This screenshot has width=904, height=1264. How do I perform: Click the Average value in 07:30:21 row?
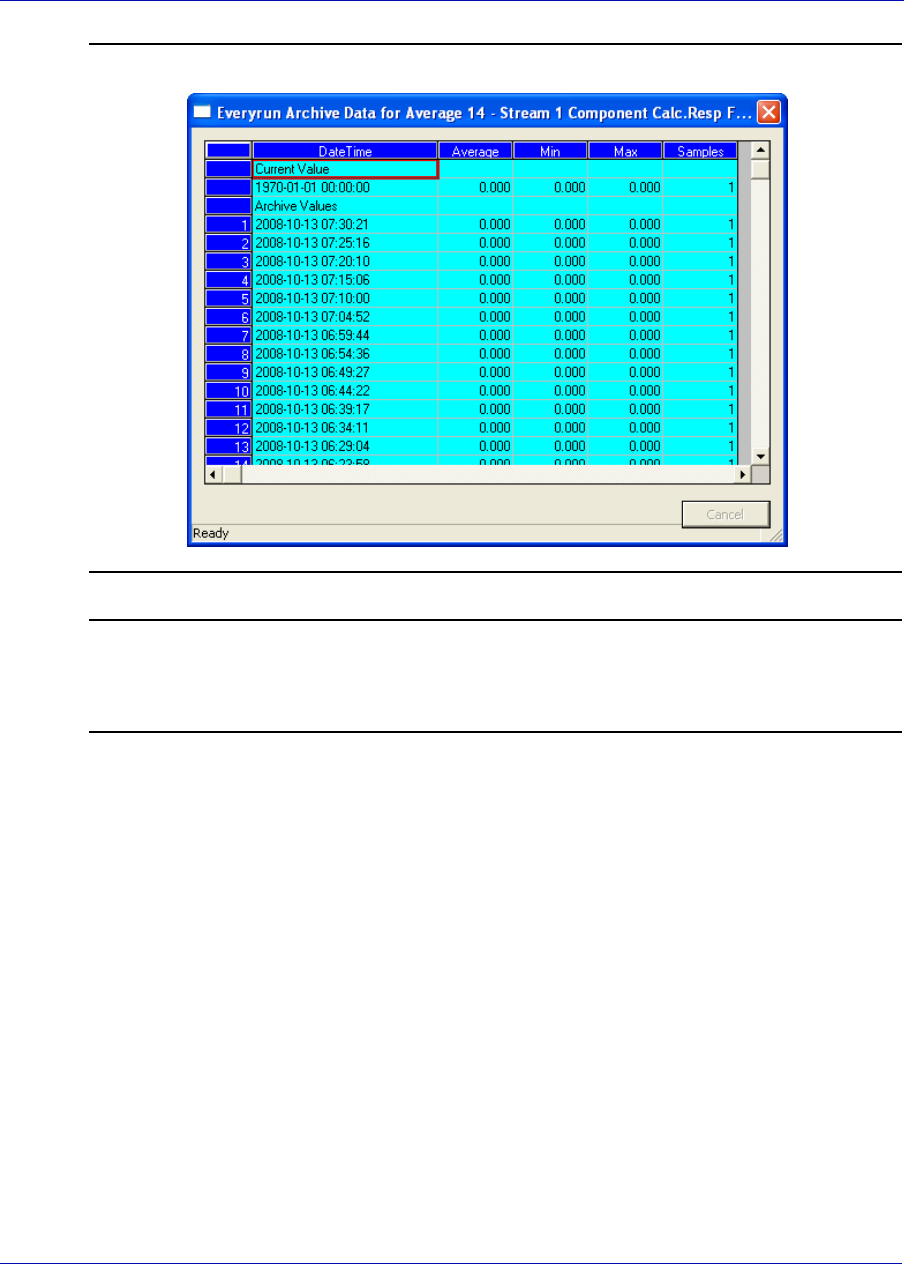coord(475,224)
